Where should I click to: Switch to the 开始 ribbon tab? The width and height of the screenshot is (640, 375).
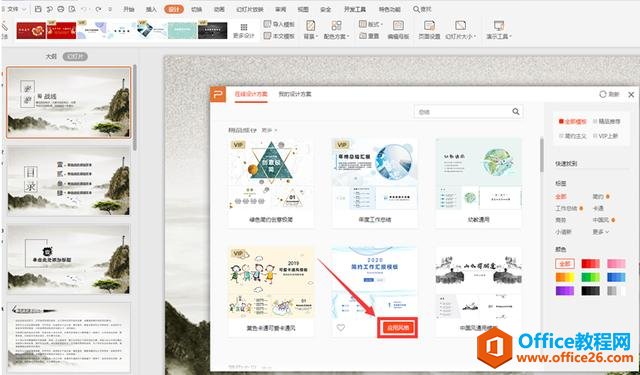pos(129,9)
